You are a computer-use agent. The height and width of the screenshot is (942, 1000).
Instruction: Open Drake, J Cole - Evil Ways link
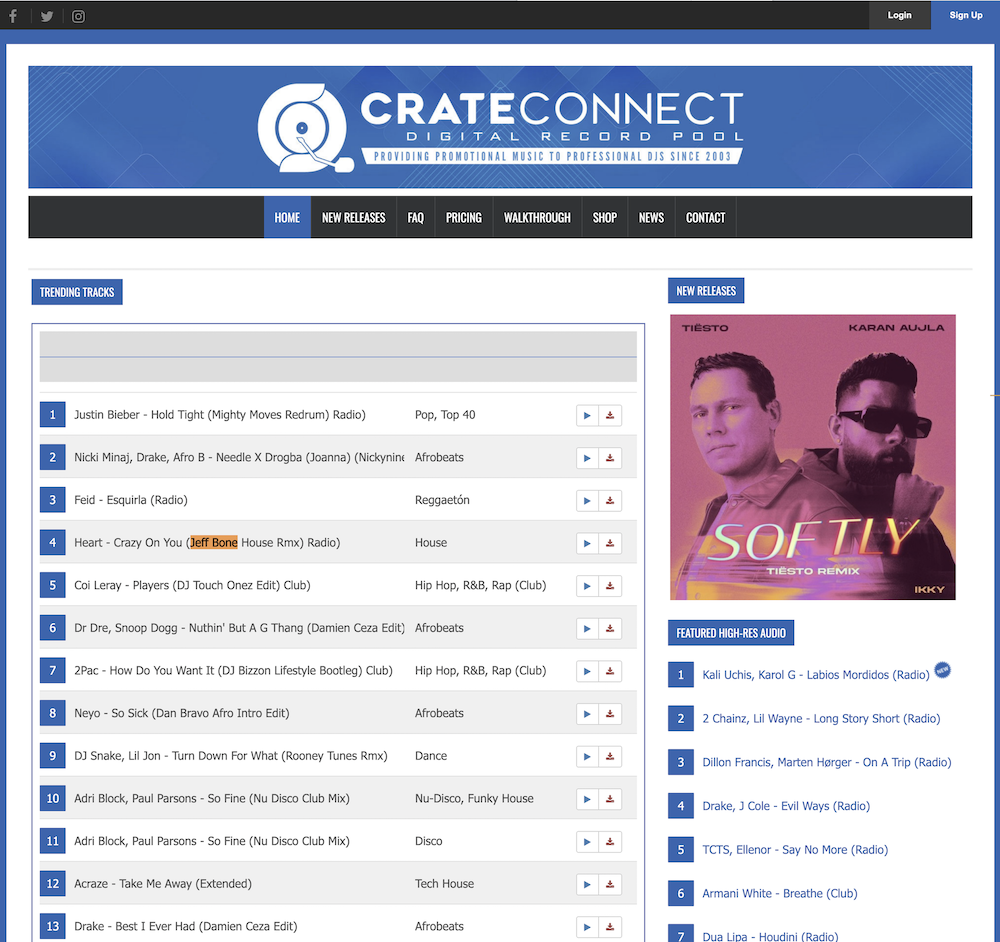click(x=786, y=806)
